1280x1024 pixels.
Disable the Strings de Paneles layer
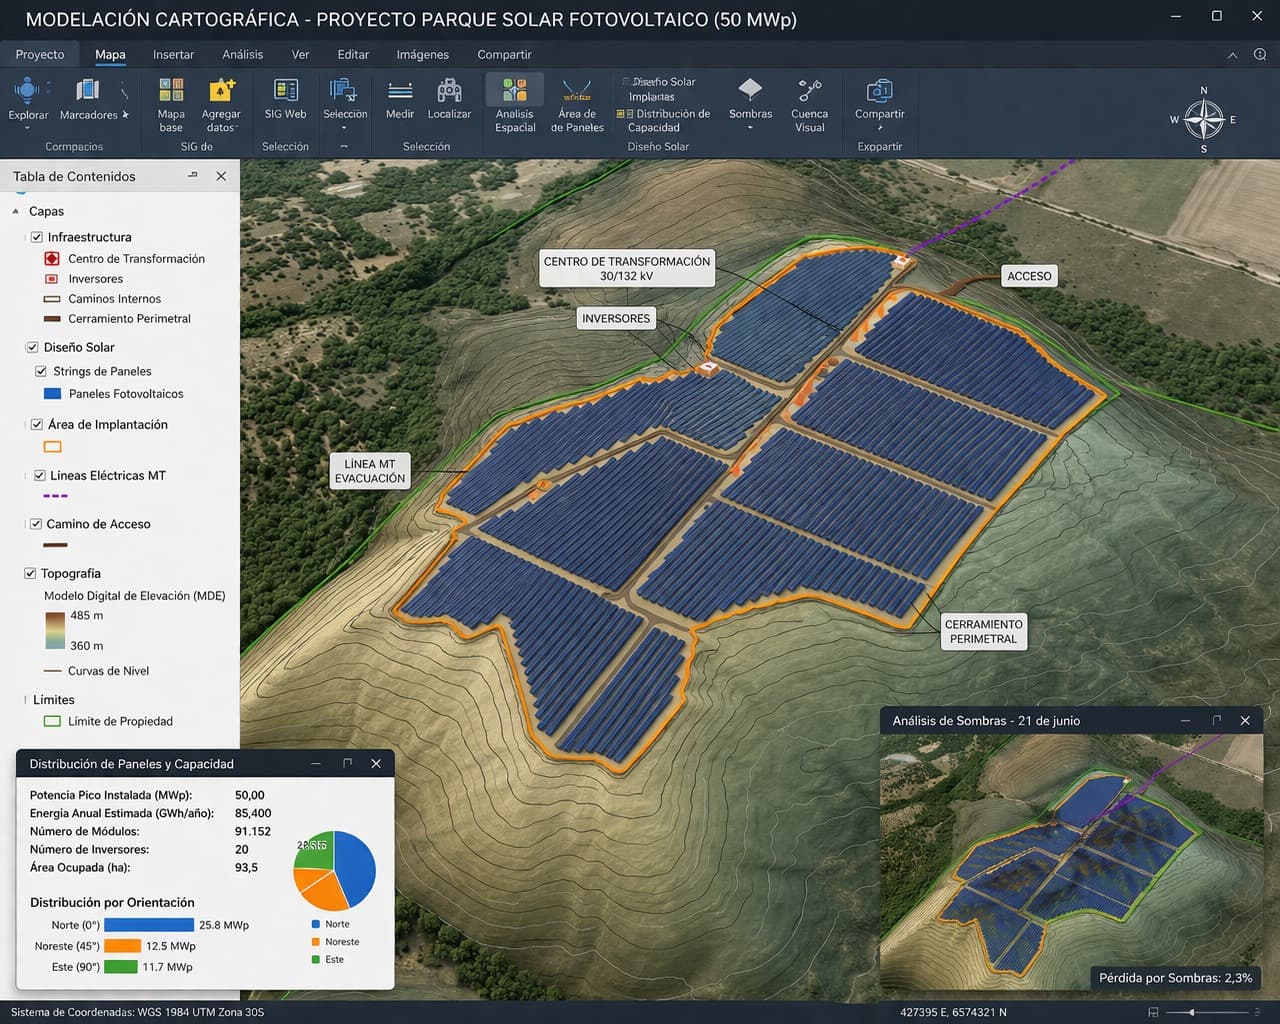41,370
